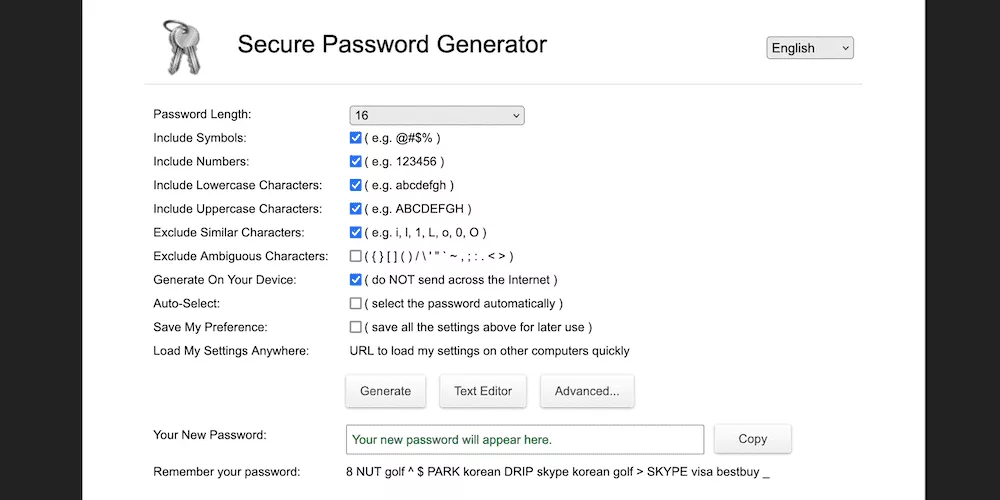
Task: Click the keys logo icon
Action: (182, 47)
